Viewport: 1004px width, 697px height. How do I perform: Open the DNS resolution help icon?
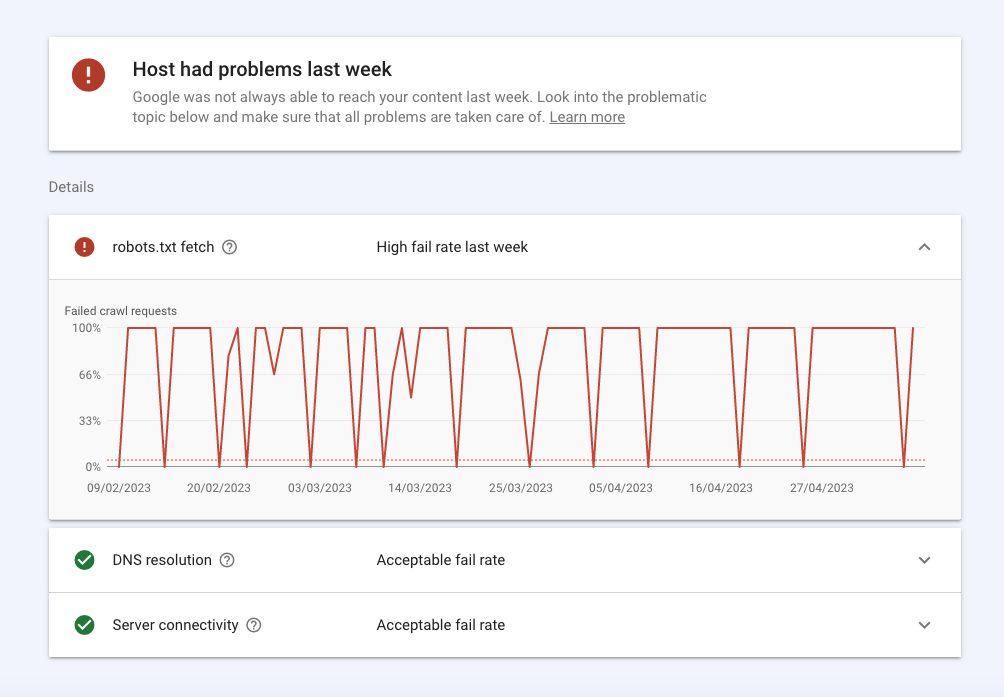(227, 560)
